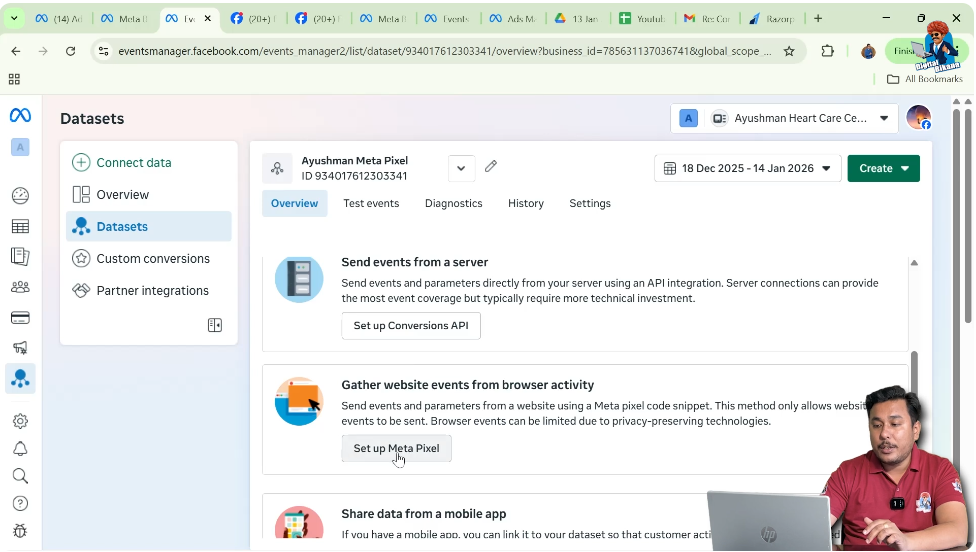Screen dimensions: 976x552
Task: Click the setup options scroll up arrow
Action: pyautogui.click(x=914, y=263)
